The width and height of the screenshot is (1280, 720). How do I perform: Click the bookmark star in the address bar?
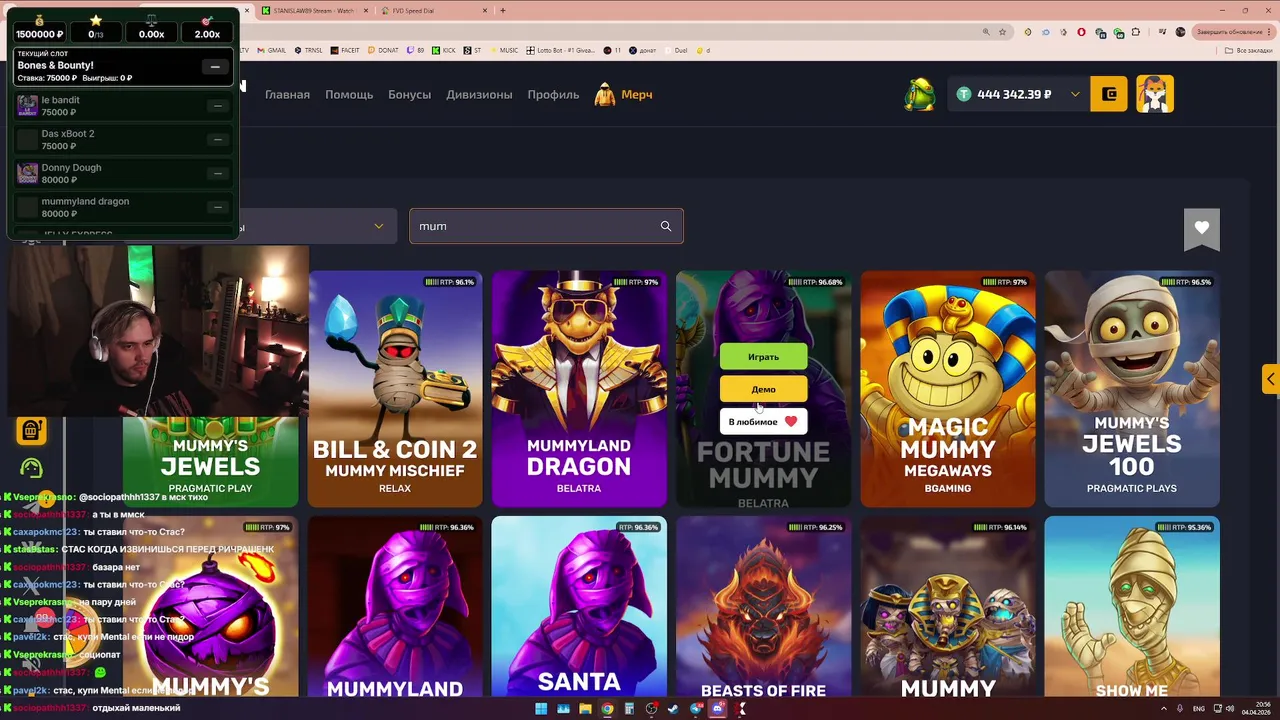[1002, 32]
